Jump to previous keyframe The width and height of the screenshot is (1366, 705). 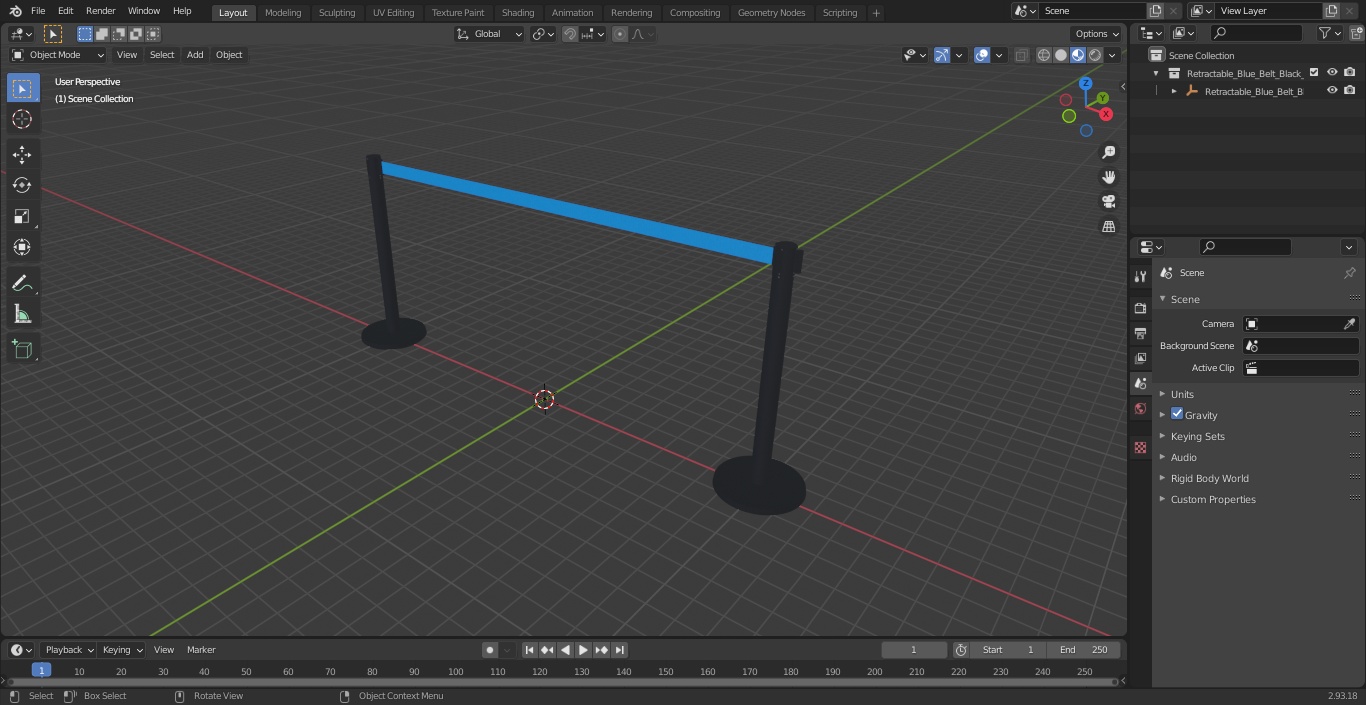pos(547,650)
